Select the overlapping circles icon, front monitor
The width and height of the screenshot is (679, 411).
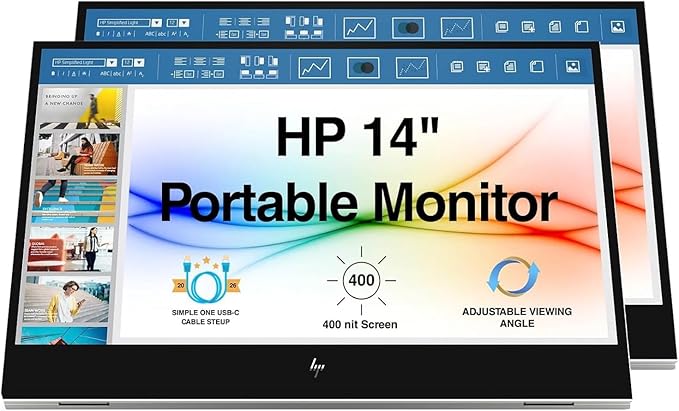pos(363,68)
